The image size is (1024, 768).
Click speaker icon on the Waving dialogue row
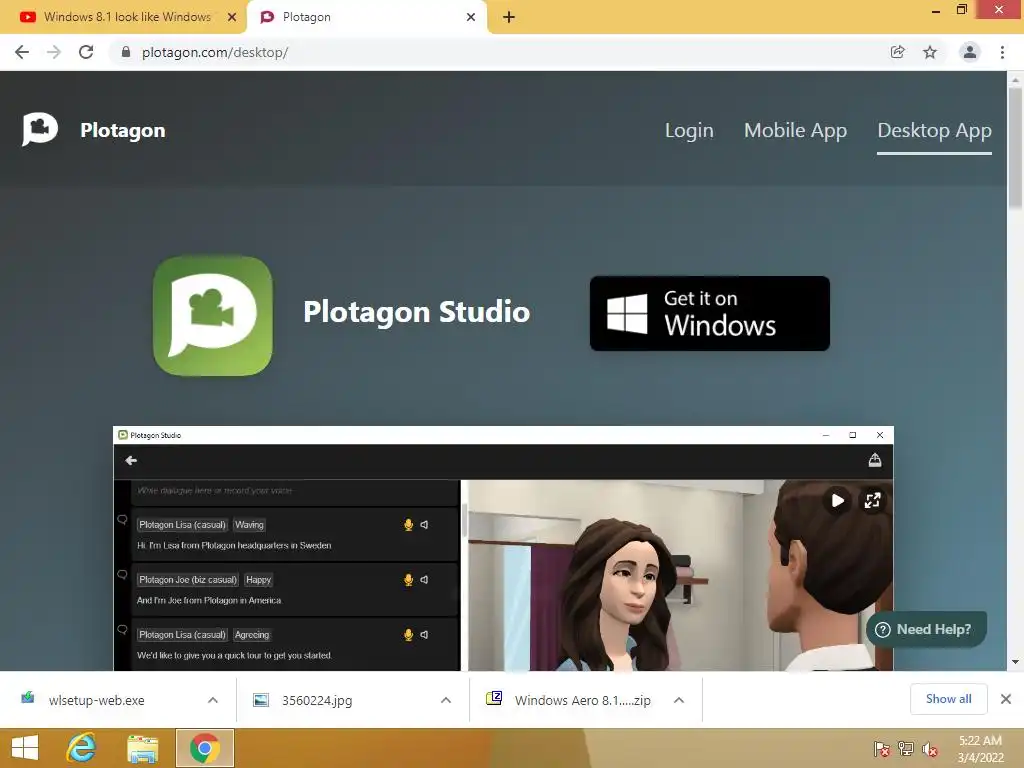[424, 524]
